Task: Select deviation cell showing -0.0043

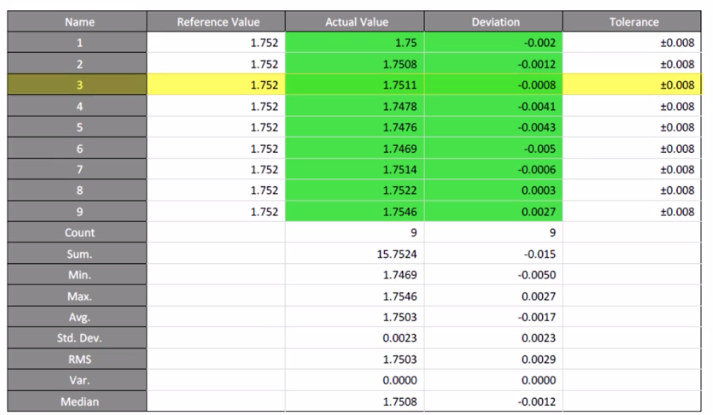Action: click(494, 127)
